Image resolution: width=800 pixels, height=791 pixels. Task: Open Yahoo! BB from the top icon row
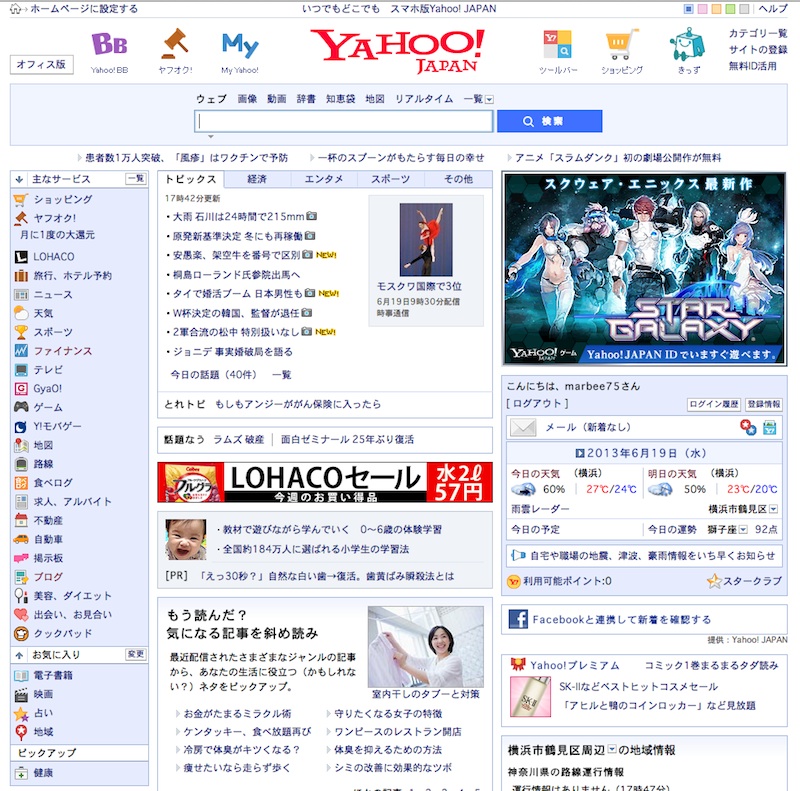coord(108,46)
